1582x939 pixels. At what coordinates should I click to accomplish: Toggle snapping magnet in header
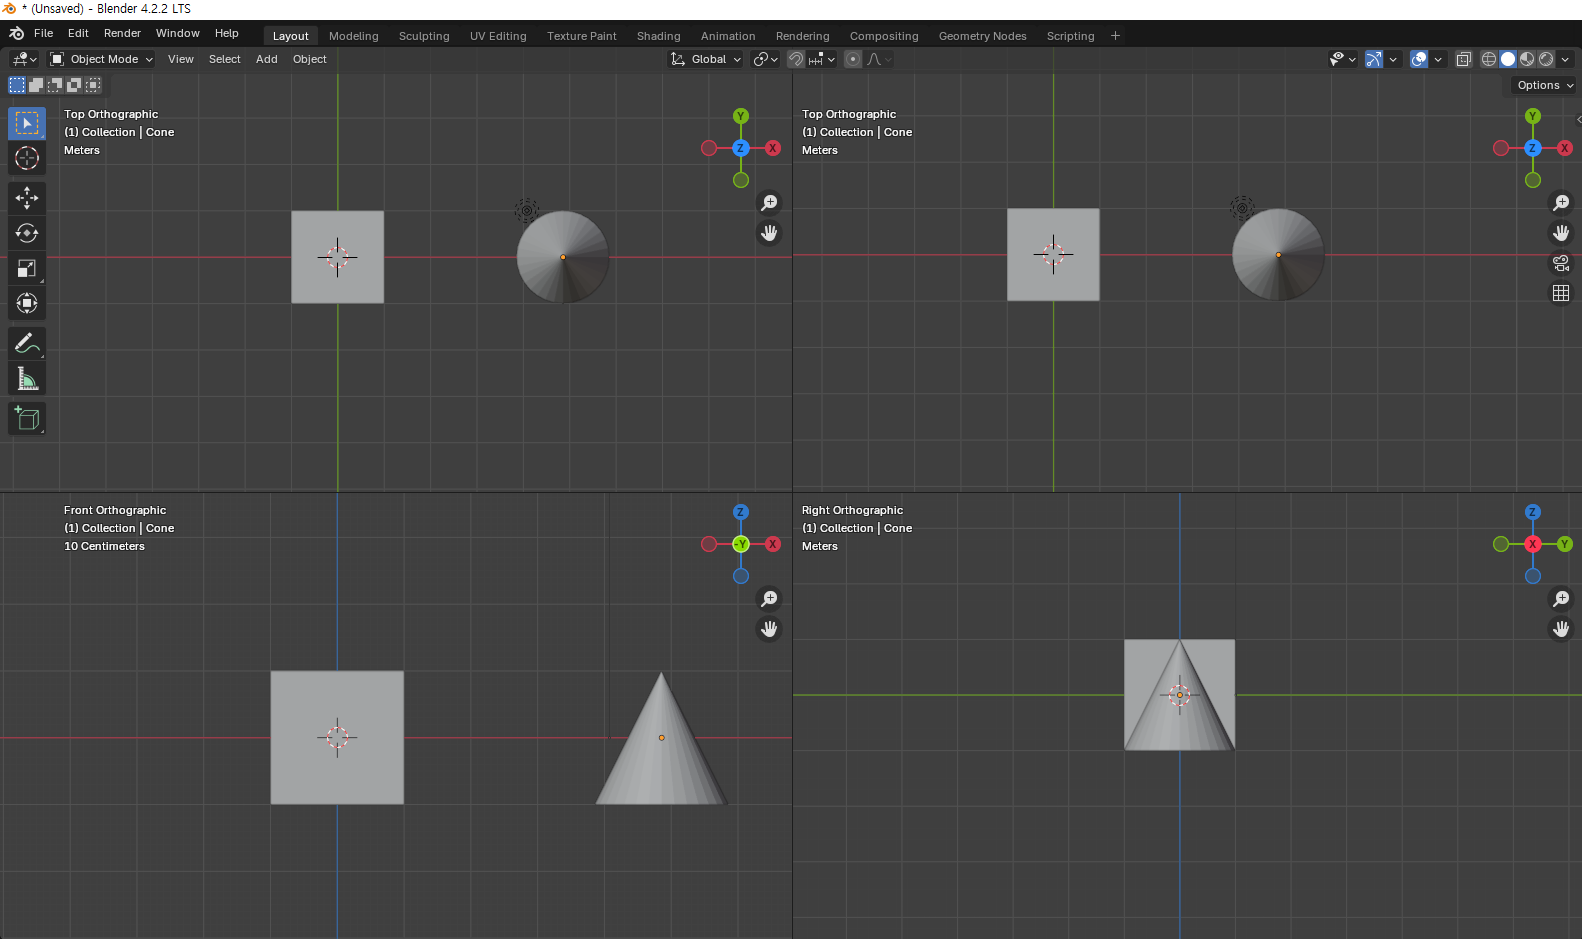(796, 59)
